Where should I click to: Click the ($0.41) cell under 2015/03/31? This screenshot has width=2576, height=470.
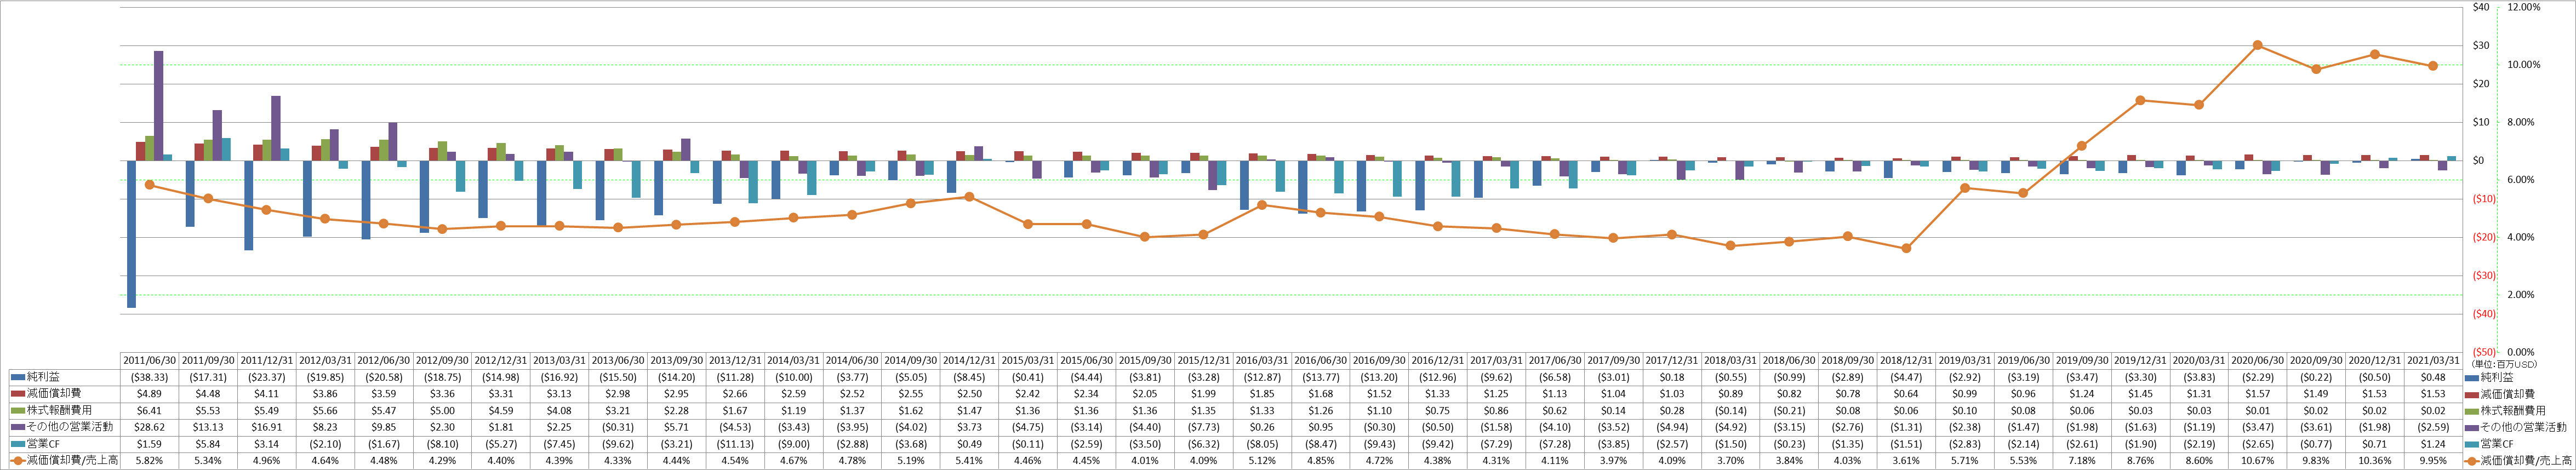pos(1028,377)
